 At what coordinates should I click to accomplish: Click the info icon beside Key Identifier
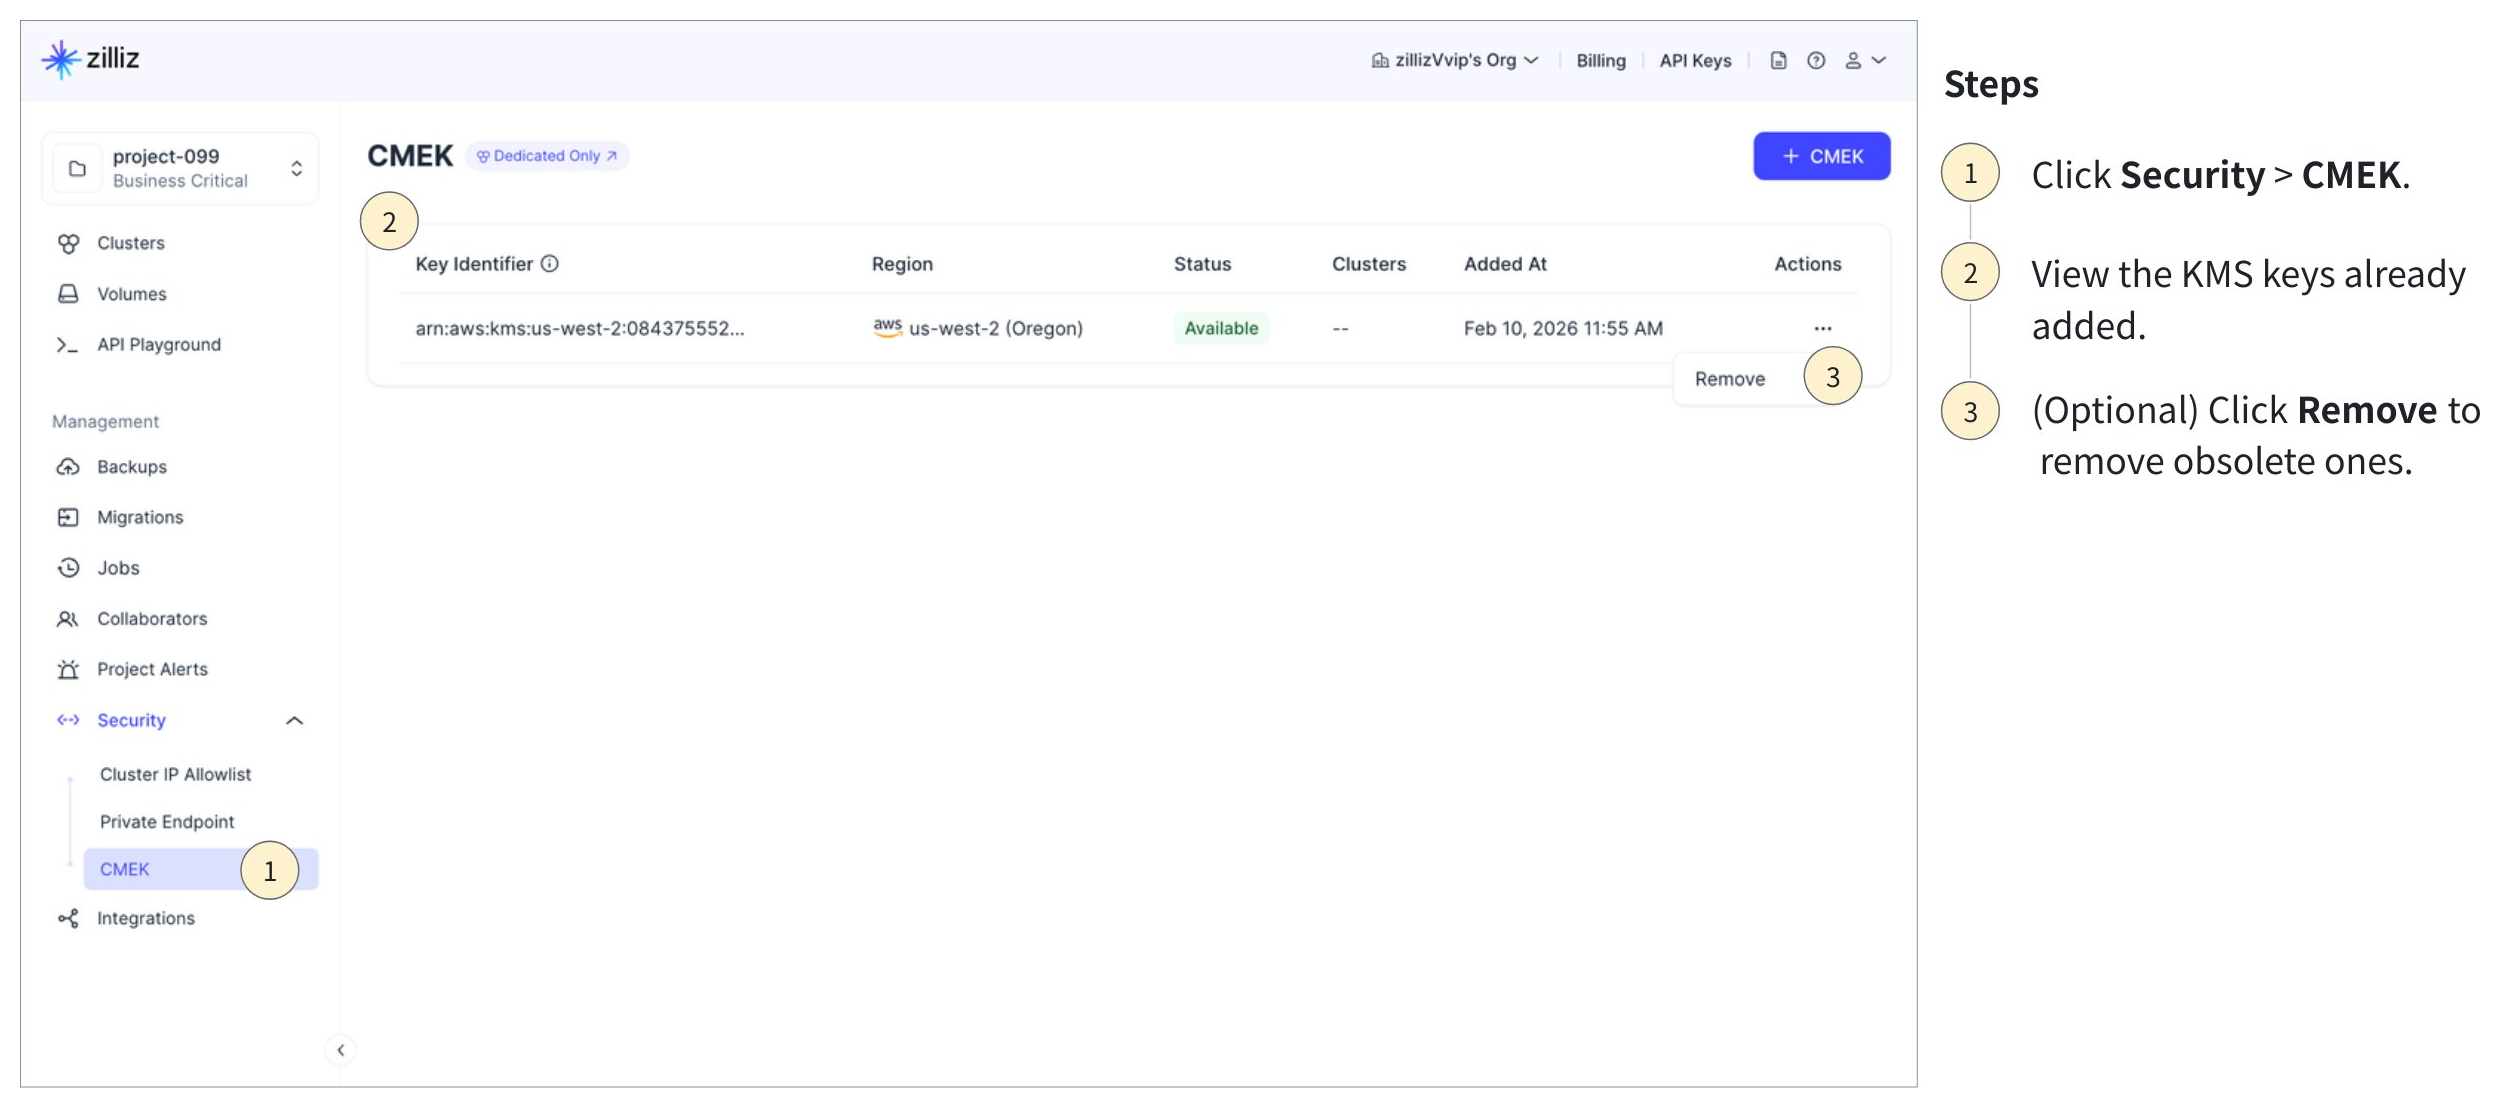(x=550, y=264)
